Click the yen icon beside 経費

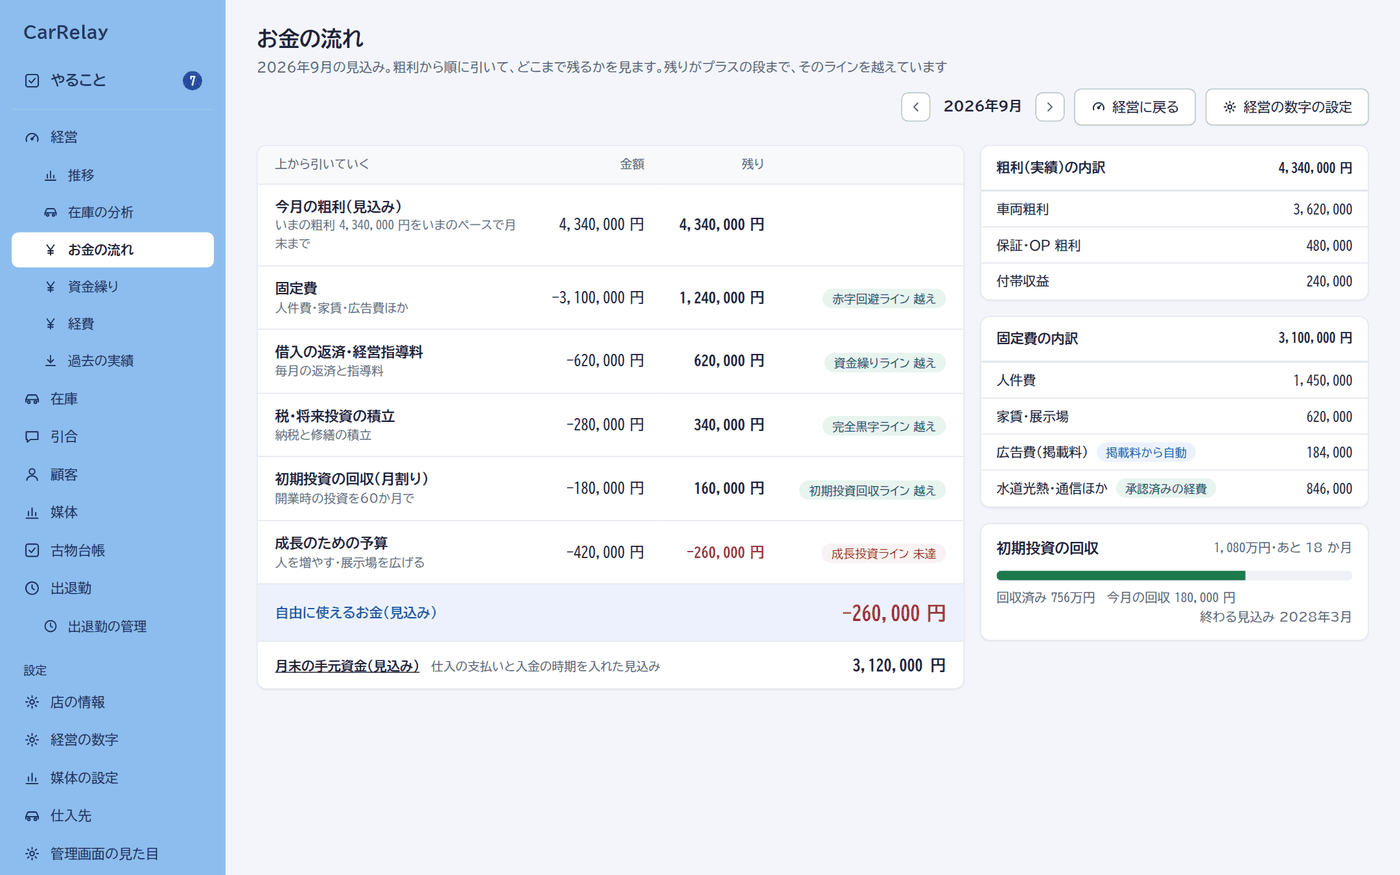tap(50, 324)
